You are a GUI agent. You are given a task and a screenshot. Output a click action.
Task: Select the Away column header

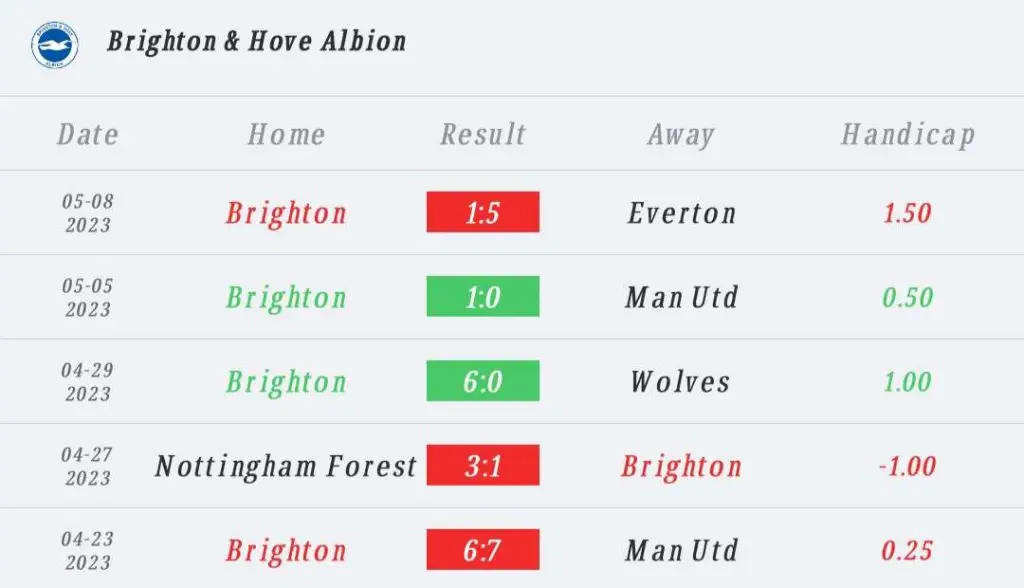[x=681, y=135]
